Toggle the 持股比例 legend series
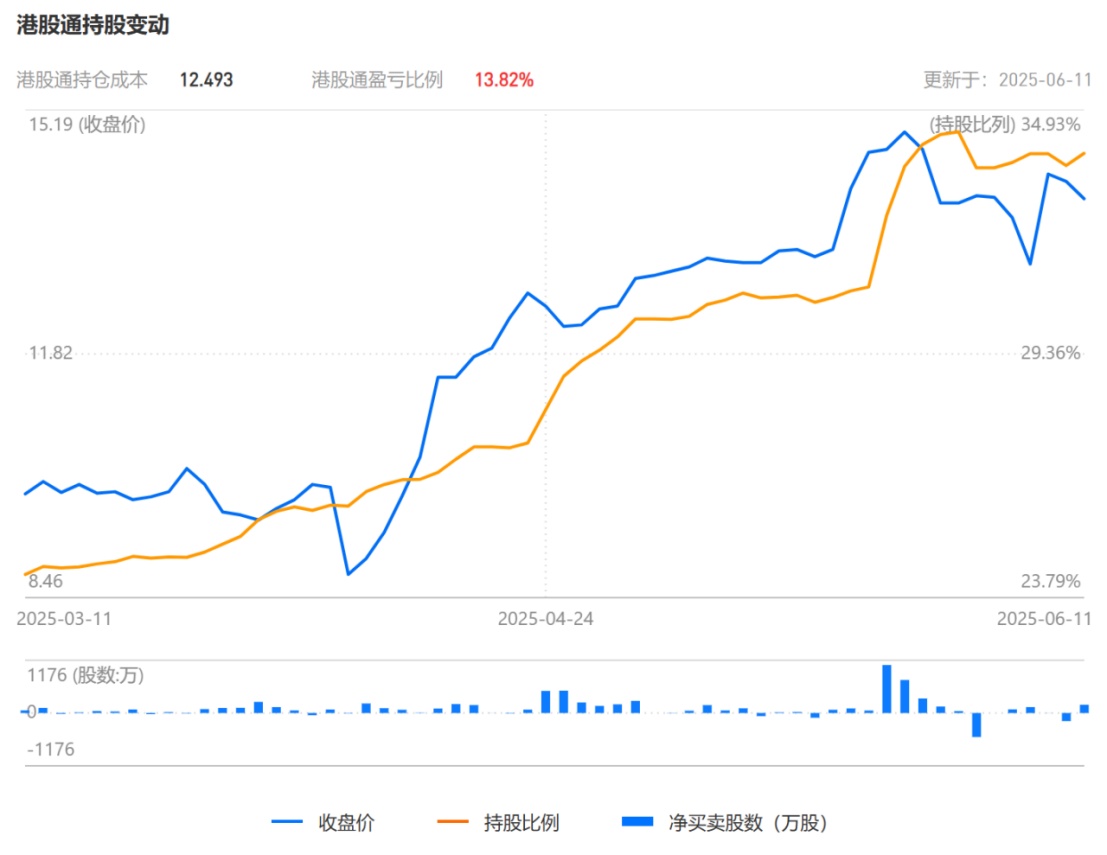 pos(521,823)
